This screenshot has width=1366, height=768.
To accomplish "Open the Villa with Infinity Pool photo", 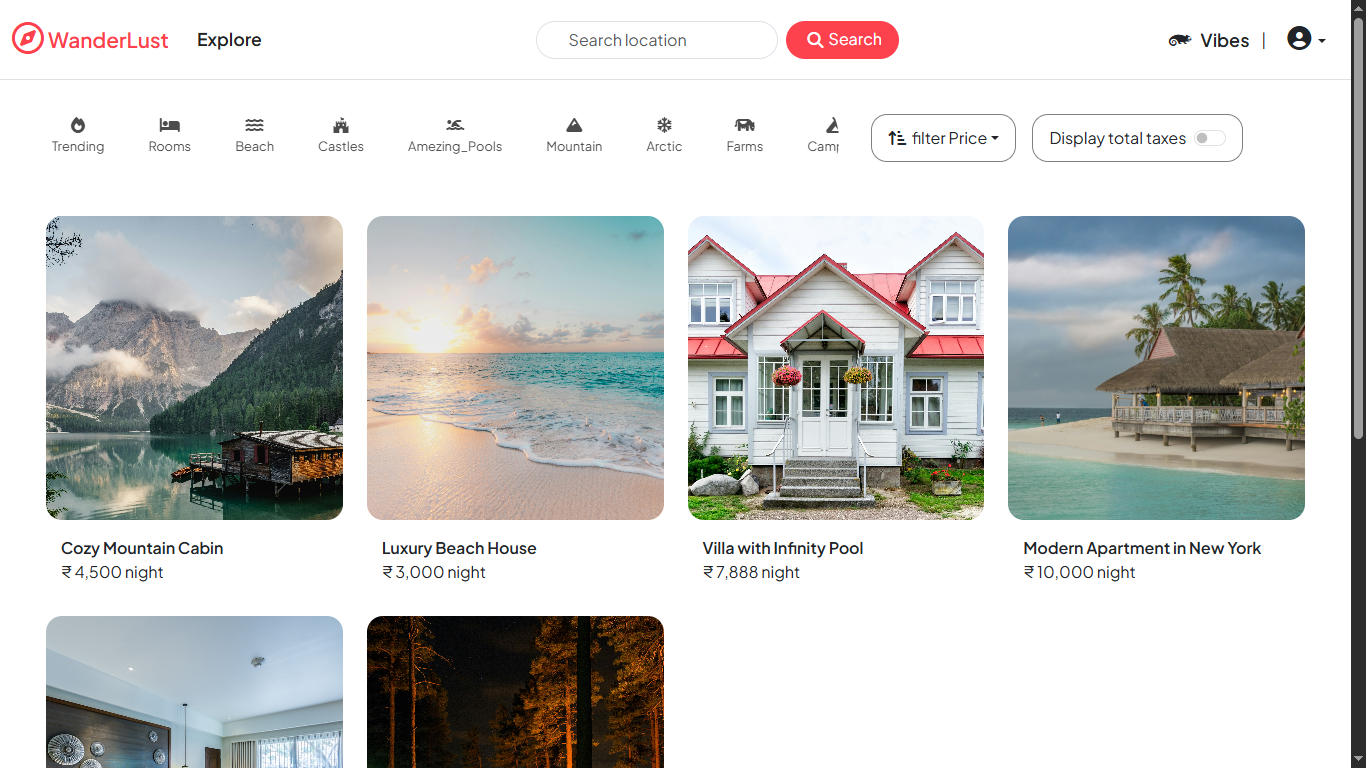I will tap(836, 368).
